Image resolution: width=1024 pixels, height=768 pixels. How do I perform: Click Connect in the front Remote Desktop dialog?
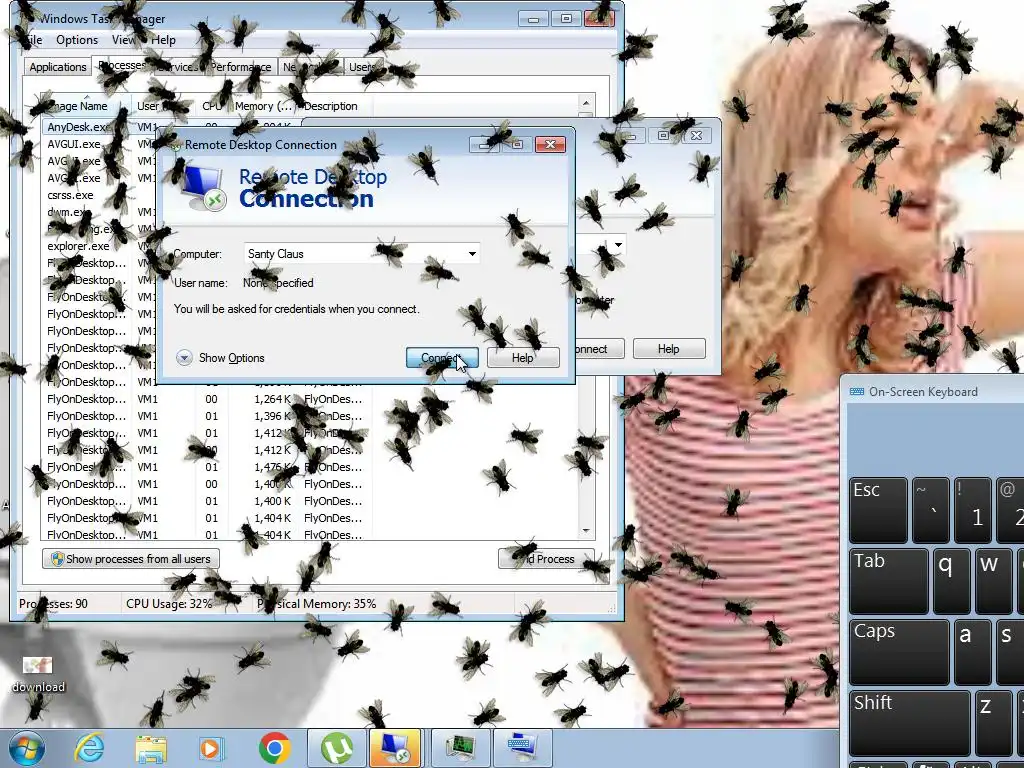(442, 358)
